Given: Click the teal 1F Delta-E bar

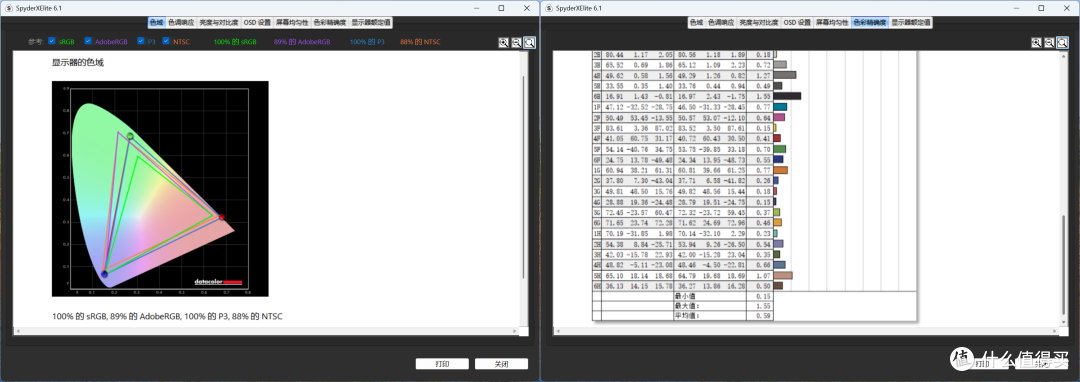Looking at the screenshot, I should coord(780,107).
